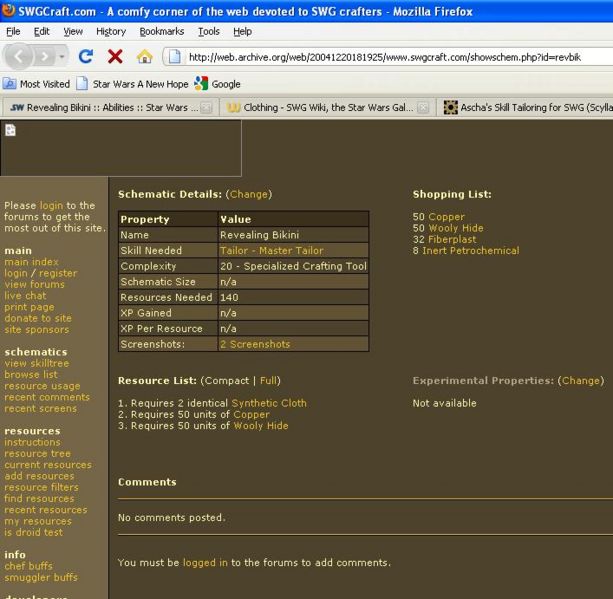Reload the page with the refresh icon
The image size is (613, 599).
[x=86, y=58]
